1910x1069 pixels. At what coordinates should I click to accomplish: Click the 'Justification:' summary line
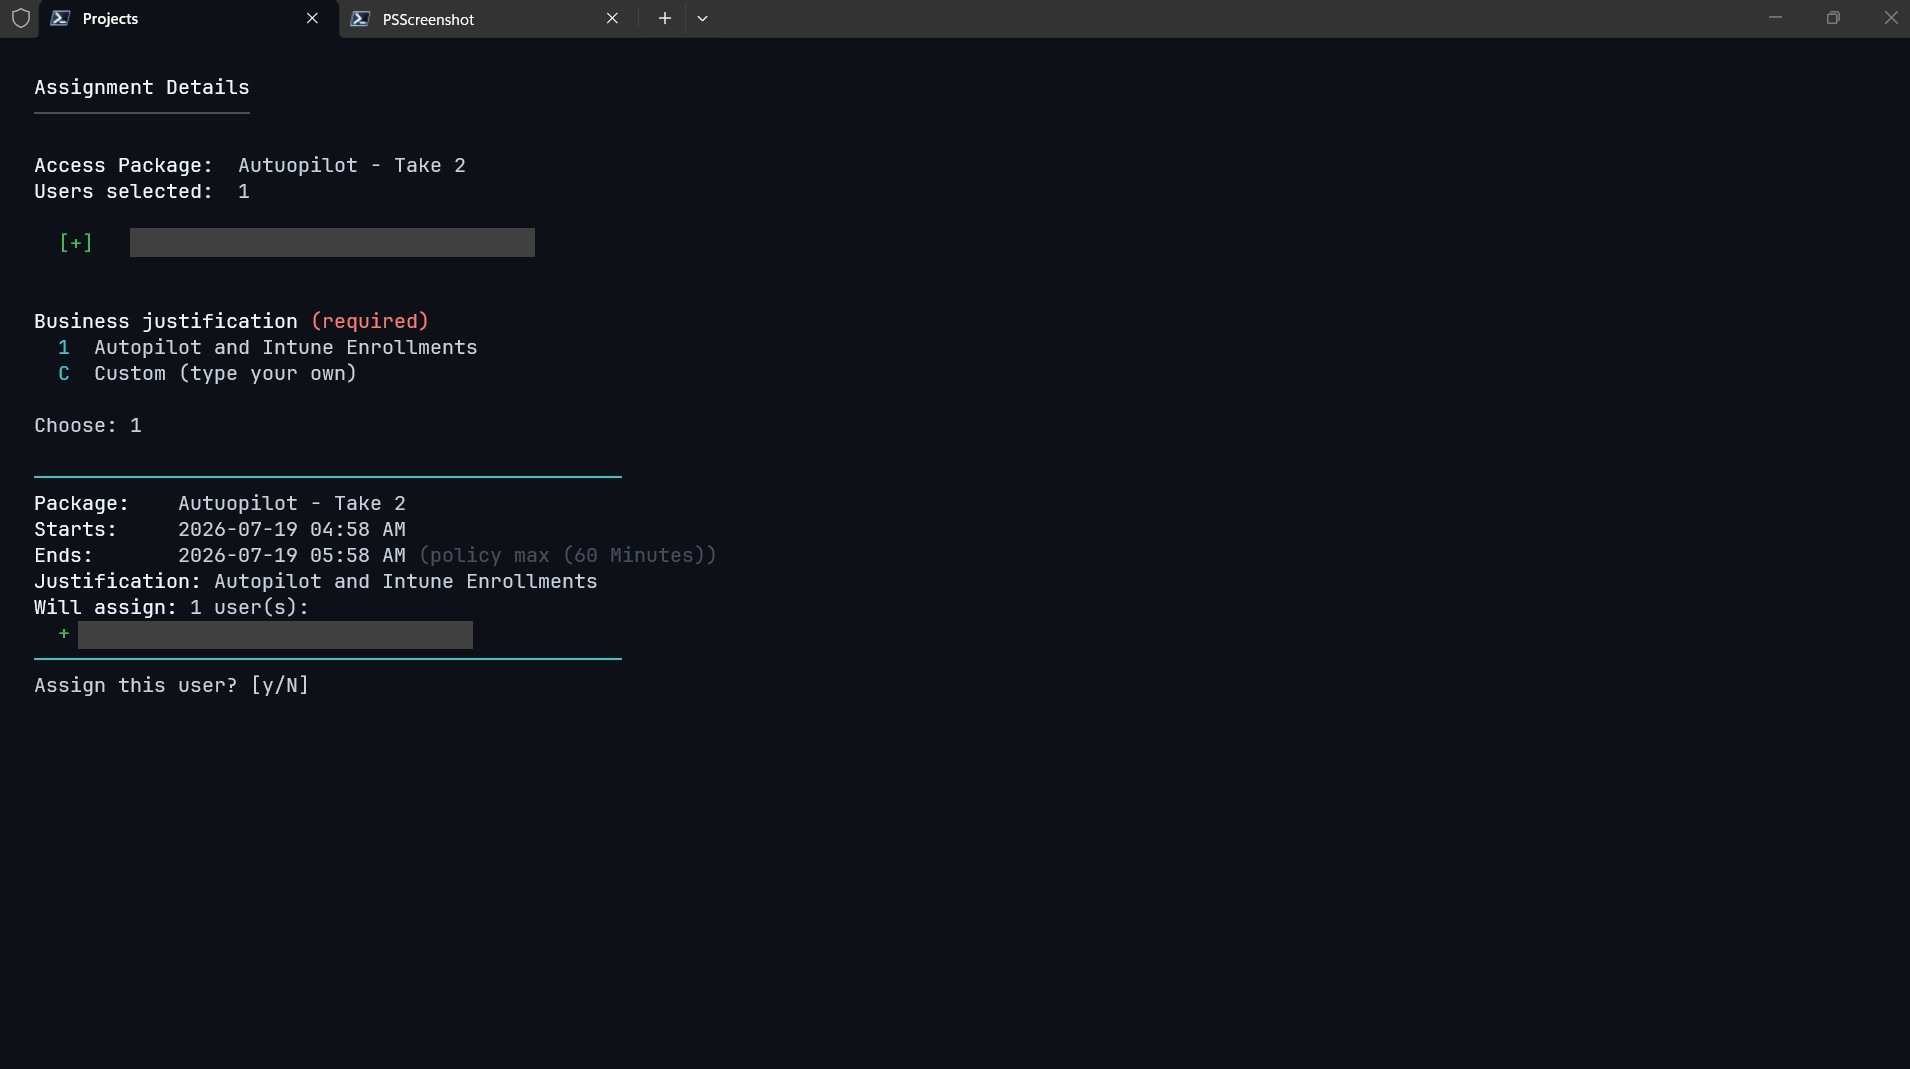[316, 582]
